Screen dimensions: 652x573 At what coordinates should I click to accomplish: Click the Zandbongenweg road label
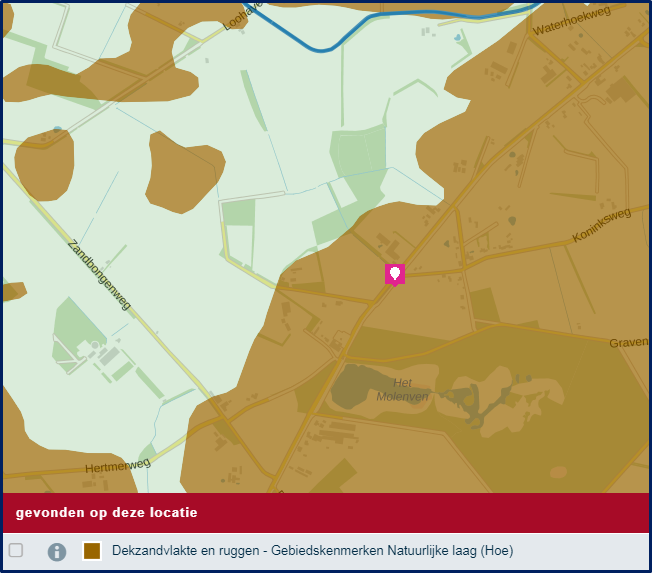point(99,274)
